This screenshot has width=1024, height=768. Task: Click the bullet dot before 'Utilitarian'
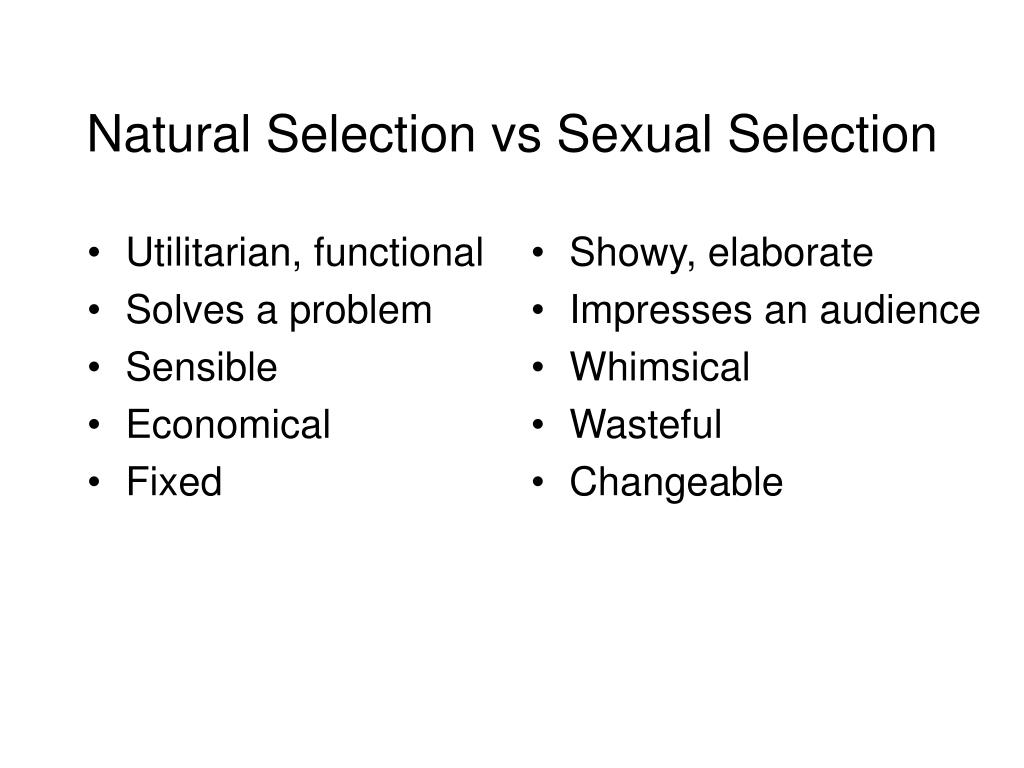click(x=95, y=253)
